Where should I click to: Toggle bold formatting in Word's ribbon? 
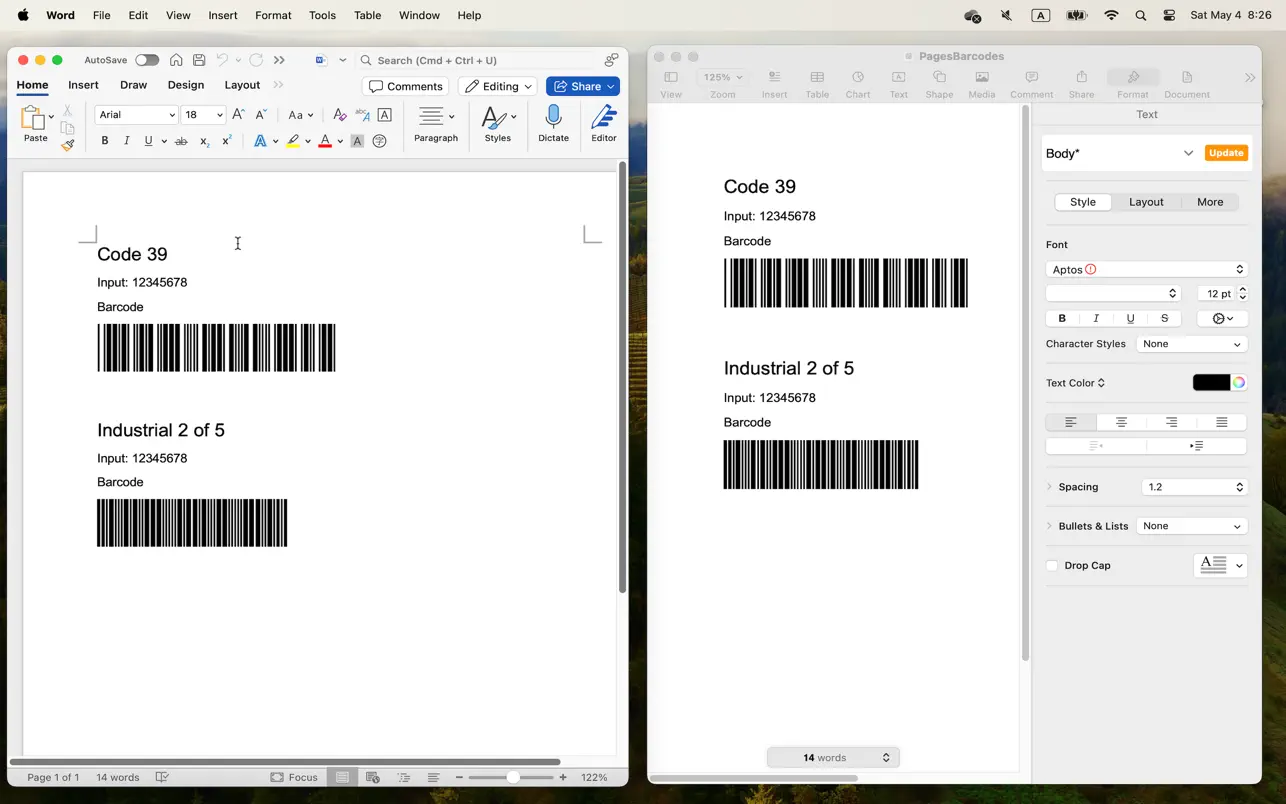pos(104,140)
